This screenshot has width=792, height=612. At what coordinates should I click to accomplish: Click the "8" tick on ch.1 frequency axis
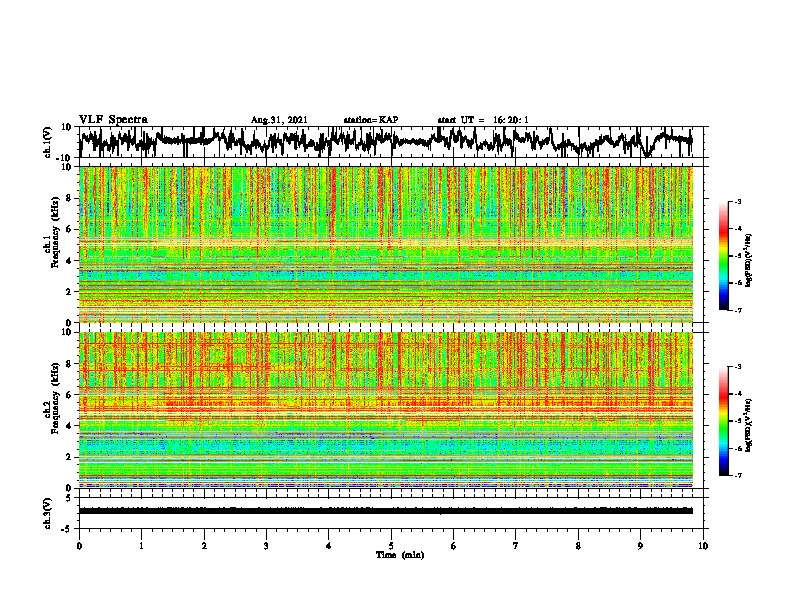tap(70, 198)
